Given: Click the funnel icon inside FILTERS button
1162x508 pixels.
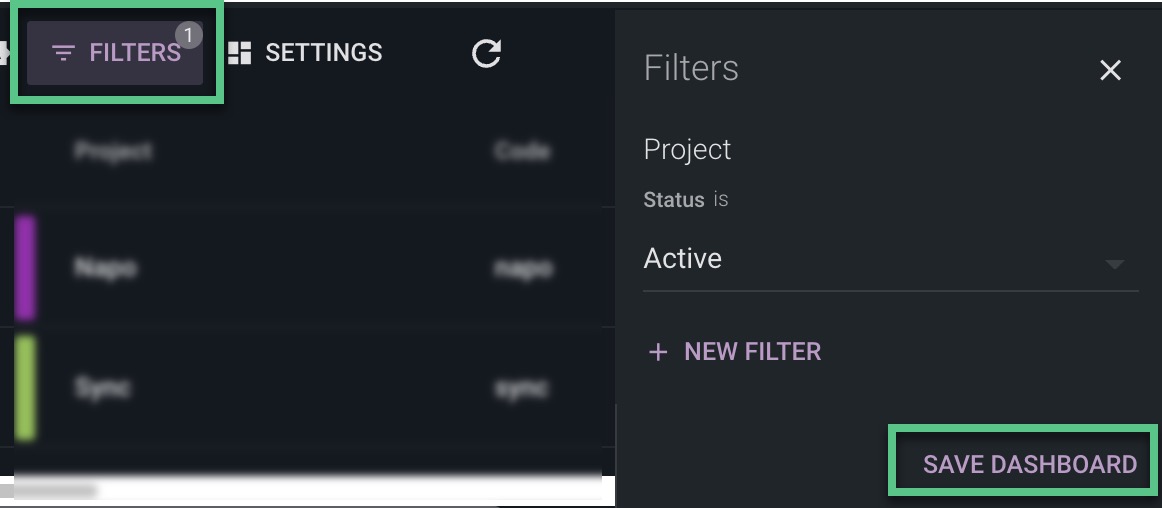Looking at the screenshot, I should coord(64,53).
